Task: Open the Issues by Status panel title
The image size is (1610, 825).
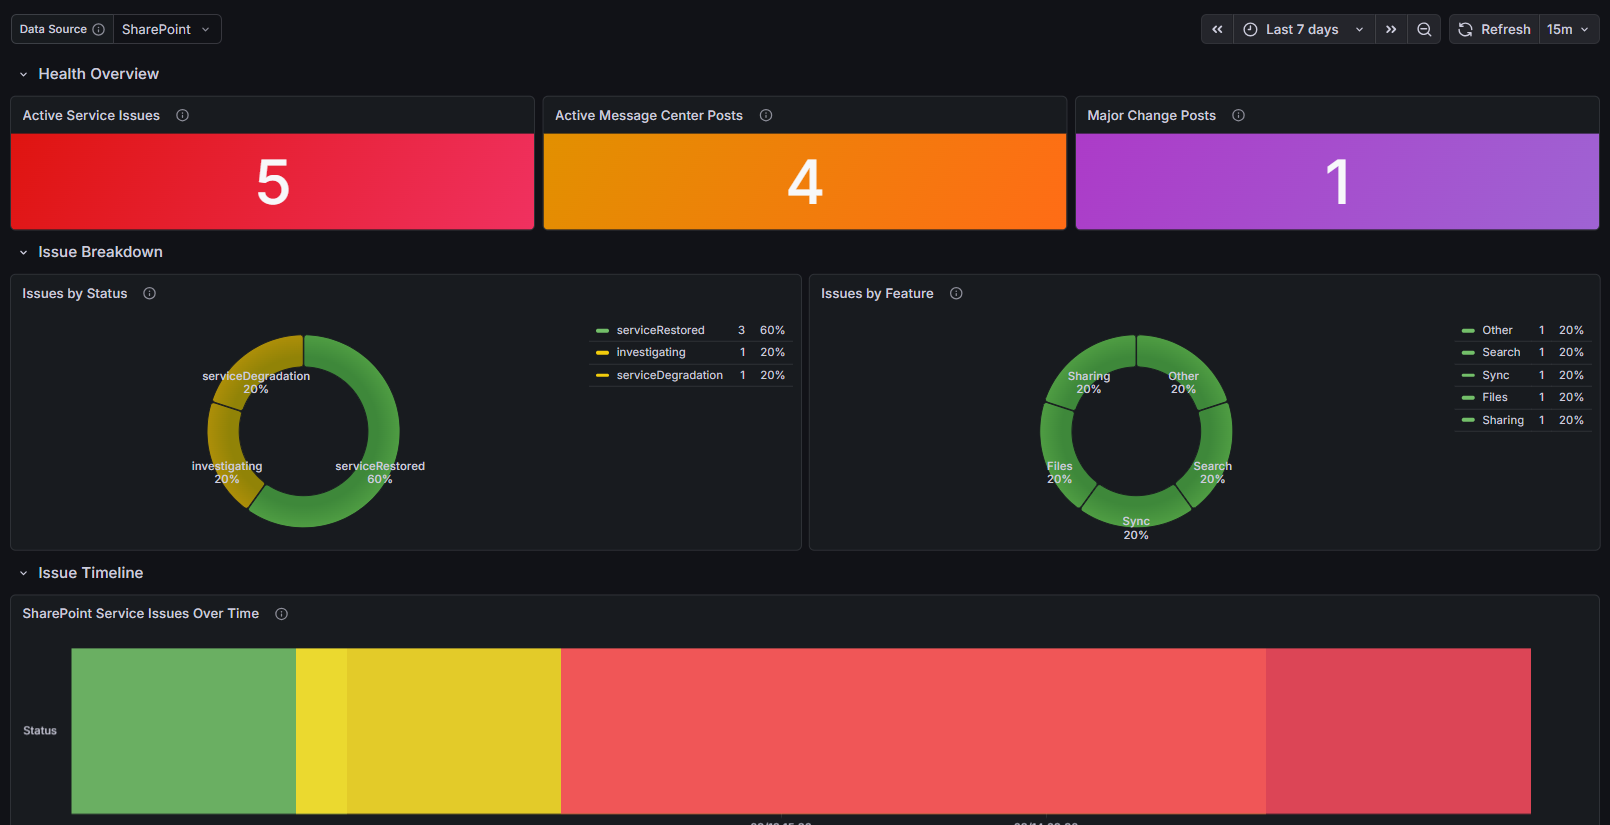Action: [x=75, y=293]
